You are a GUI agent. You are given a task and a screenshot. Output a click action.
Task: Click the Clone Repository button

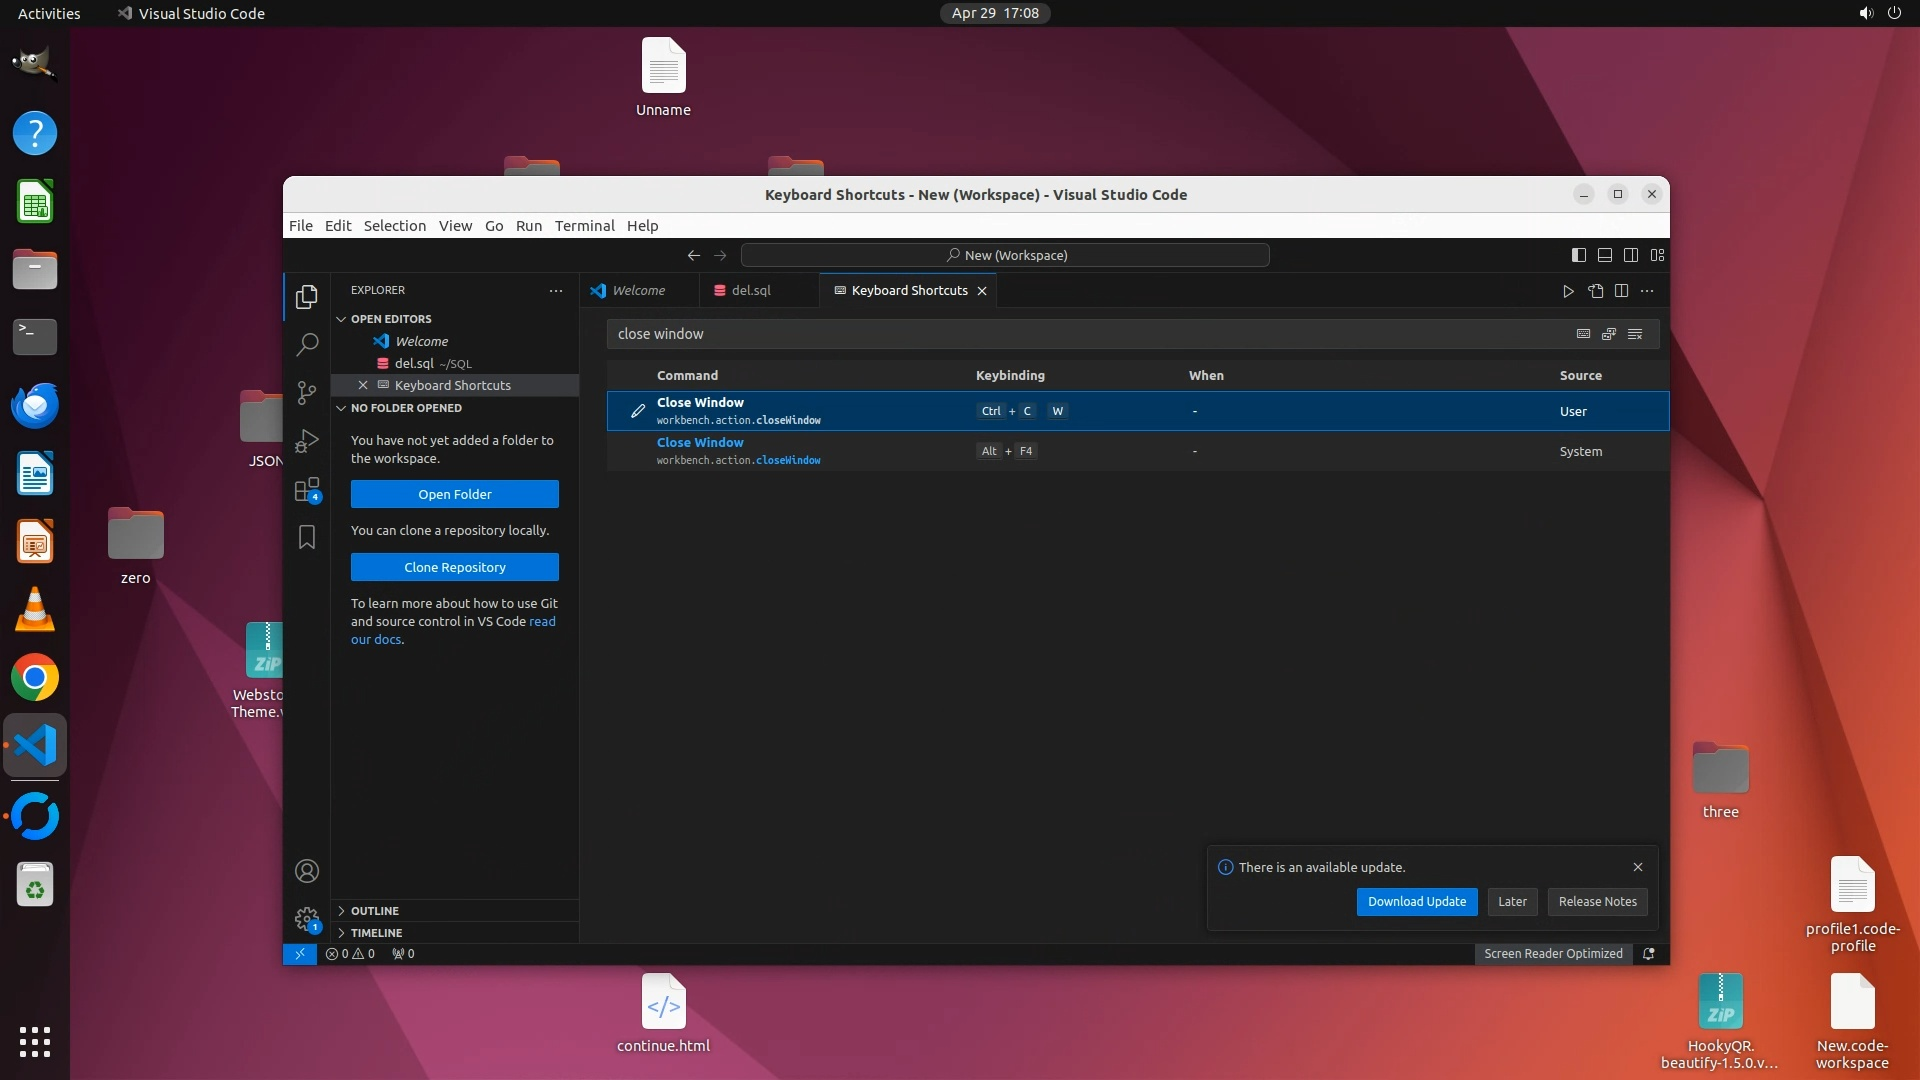tap(454, 567)
